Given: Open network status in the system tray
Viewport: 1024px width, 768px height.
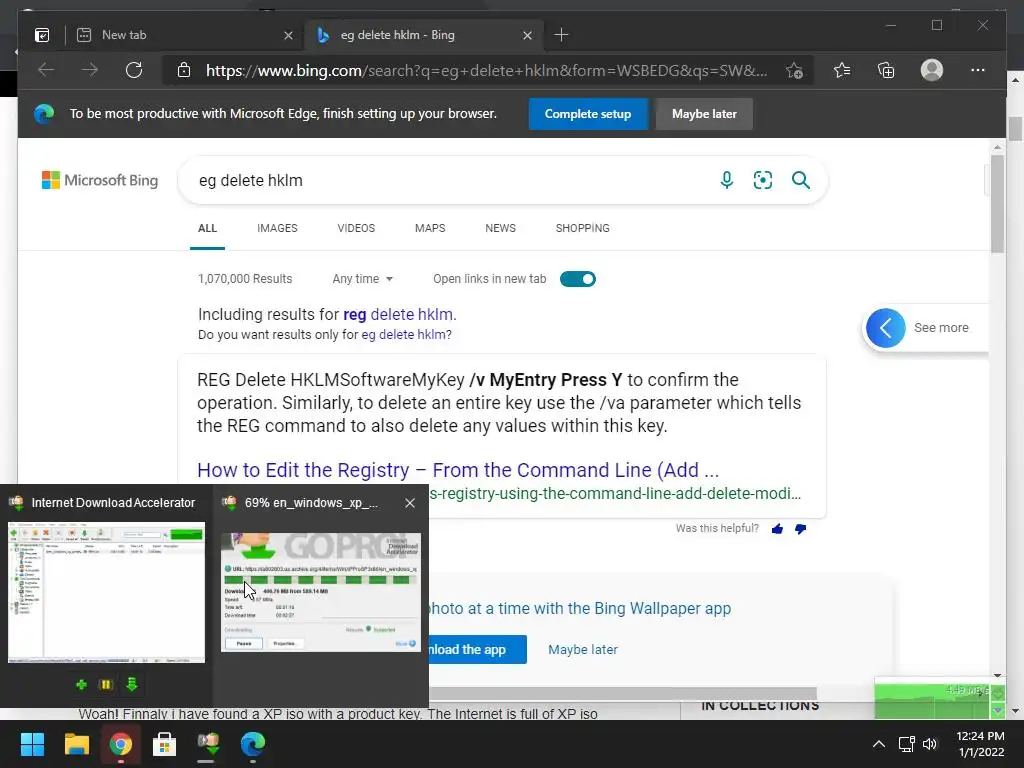Looking at the screenshot, I should click(x=906, y=744).
